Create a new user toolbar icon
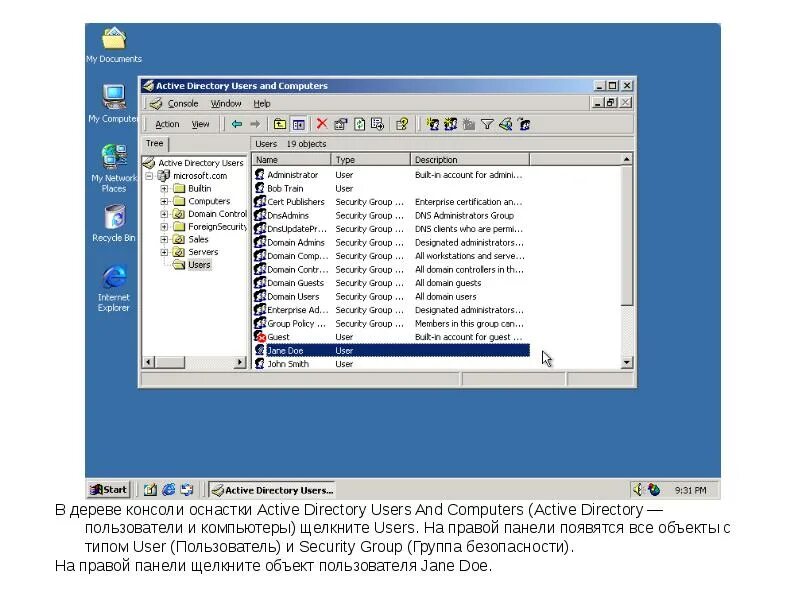 433,124
